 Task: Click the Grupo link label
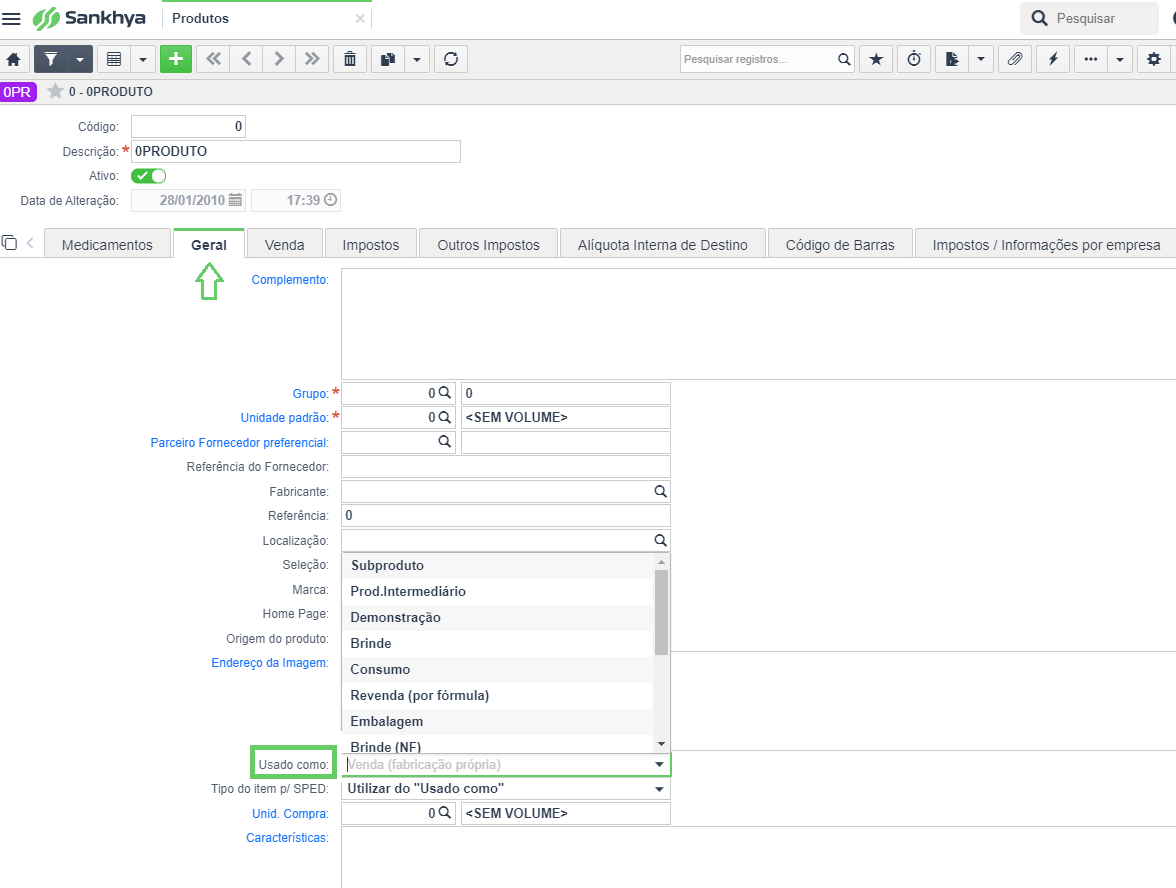[310, 394]
